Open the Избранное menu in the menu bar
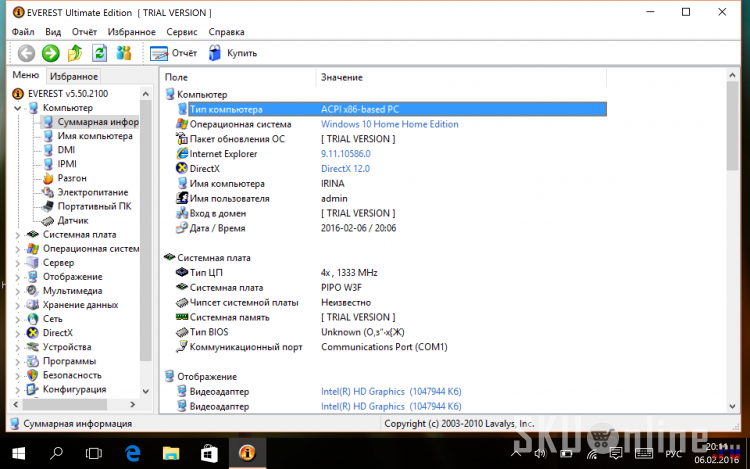 point(132,32)
